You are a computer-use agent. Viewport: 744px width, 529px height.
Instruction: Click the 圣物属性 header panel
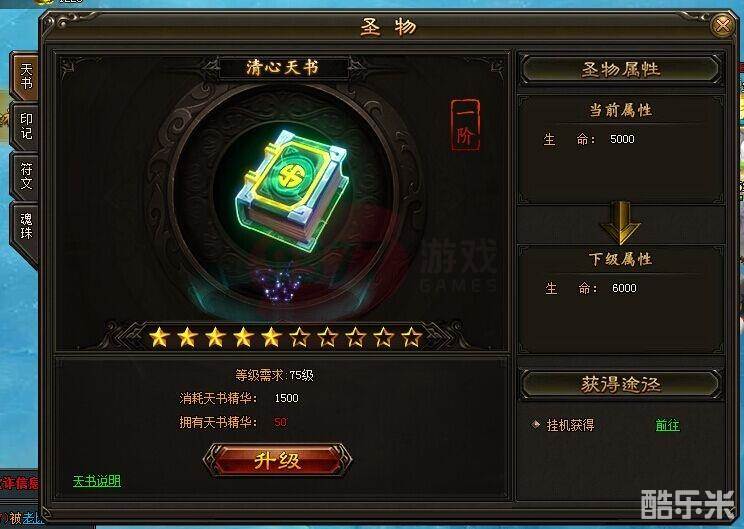coord(621,70)
